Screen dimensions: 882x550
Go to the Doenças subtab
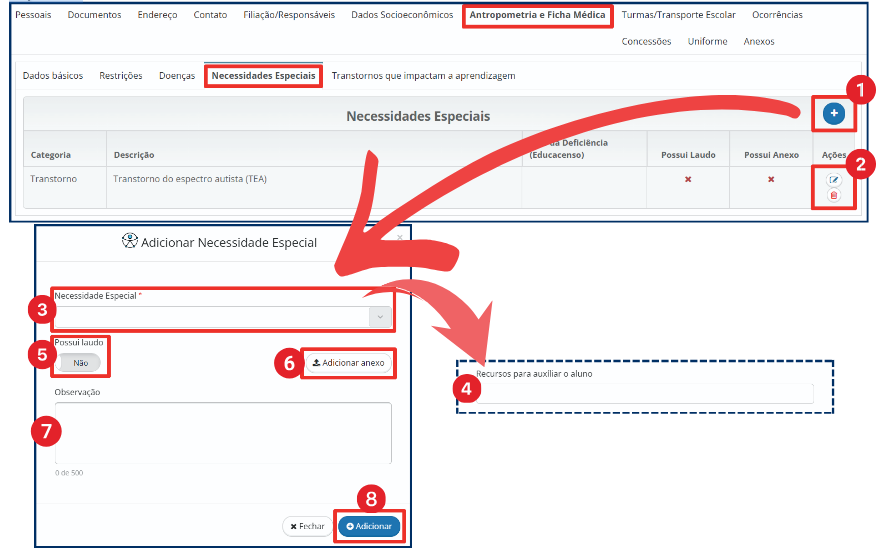tap(177, 76)
